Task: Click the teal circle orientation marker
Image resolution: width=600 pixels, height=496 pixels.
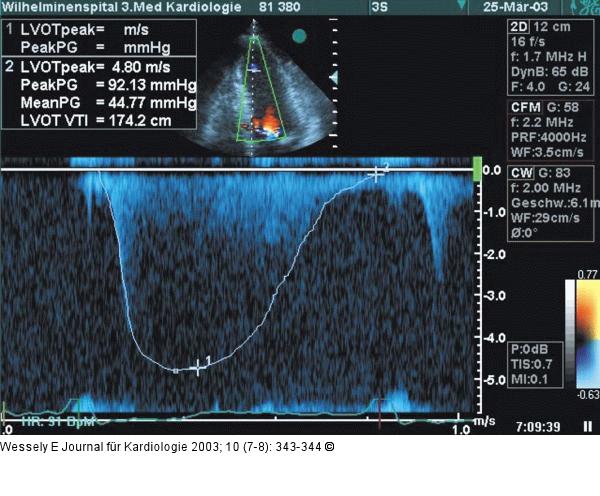Action: [x=299, y=36]
